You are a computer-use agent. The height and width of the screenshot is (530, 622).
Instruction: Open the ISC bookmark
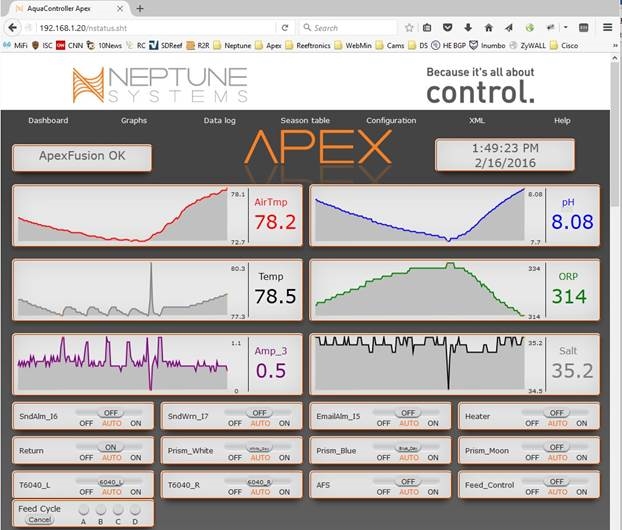point(42,45)
